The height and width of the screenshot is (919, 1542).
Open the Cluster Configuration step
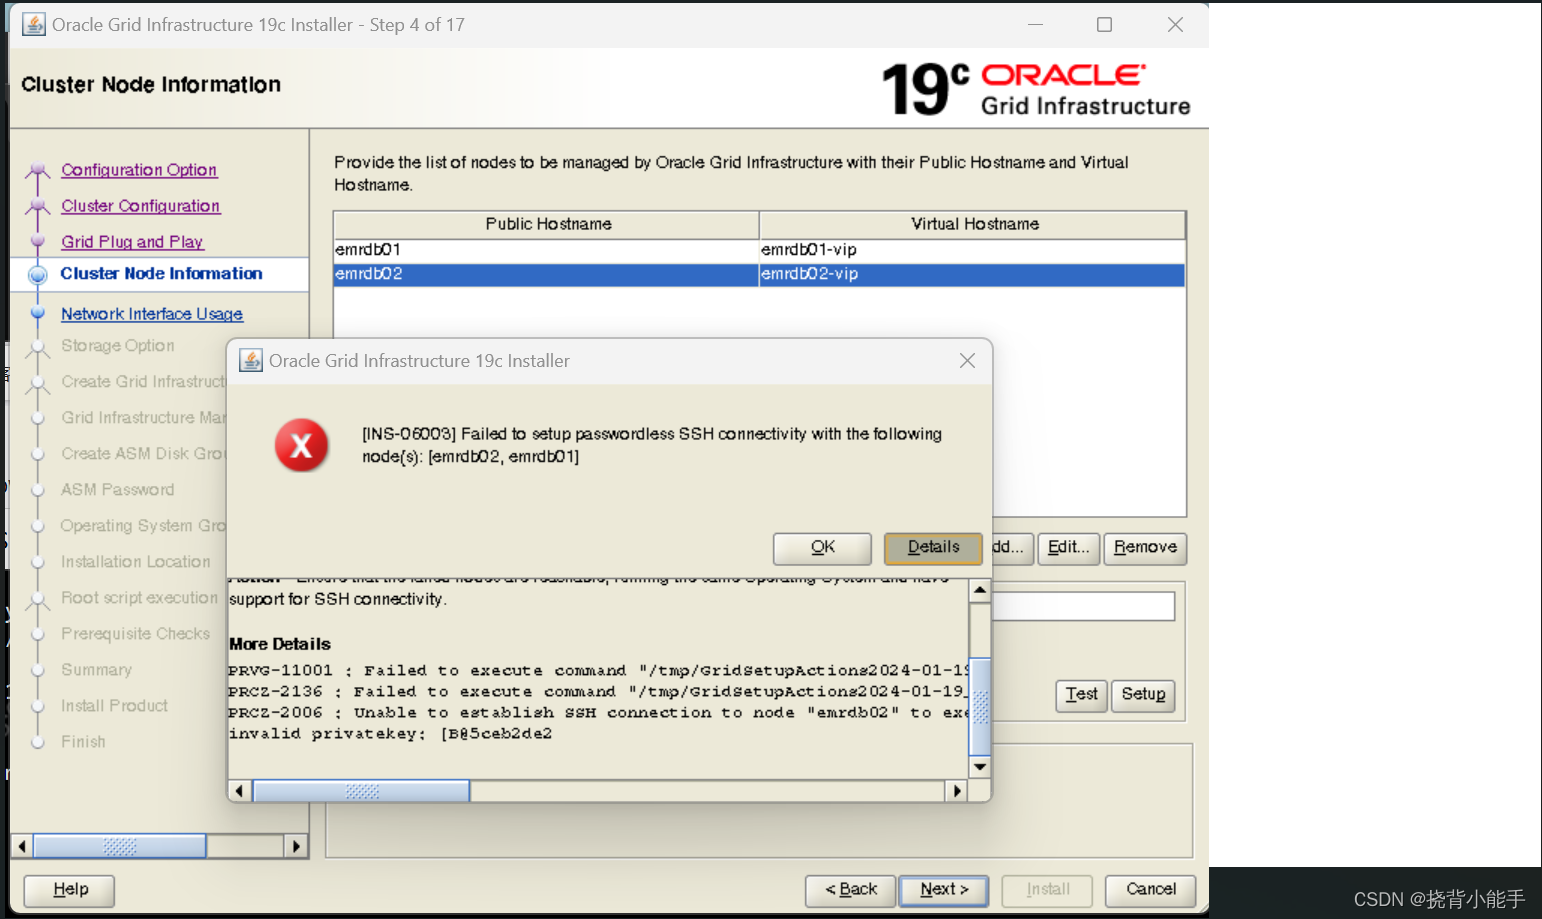[x=140, y=206]
